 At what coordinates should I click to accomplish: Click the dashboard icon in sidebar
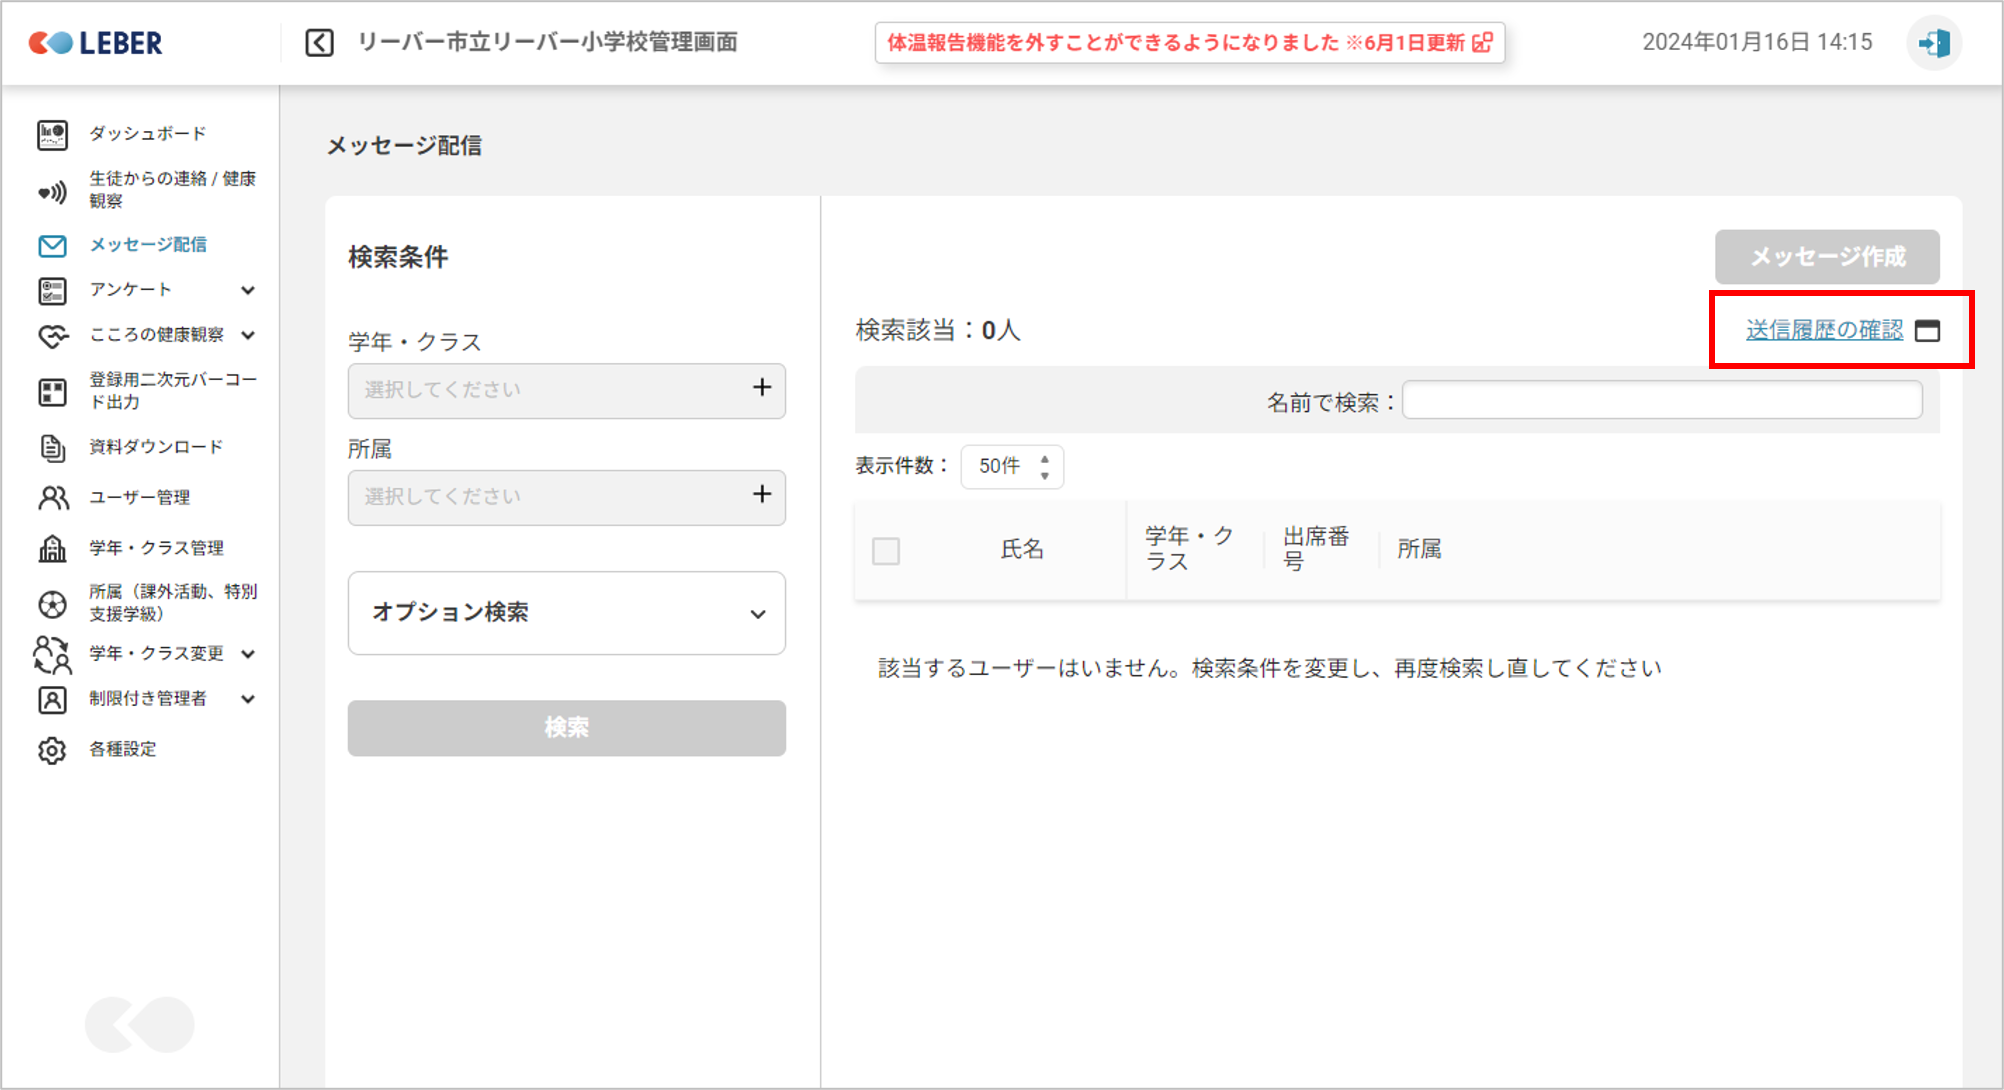[x=52, y=134]
